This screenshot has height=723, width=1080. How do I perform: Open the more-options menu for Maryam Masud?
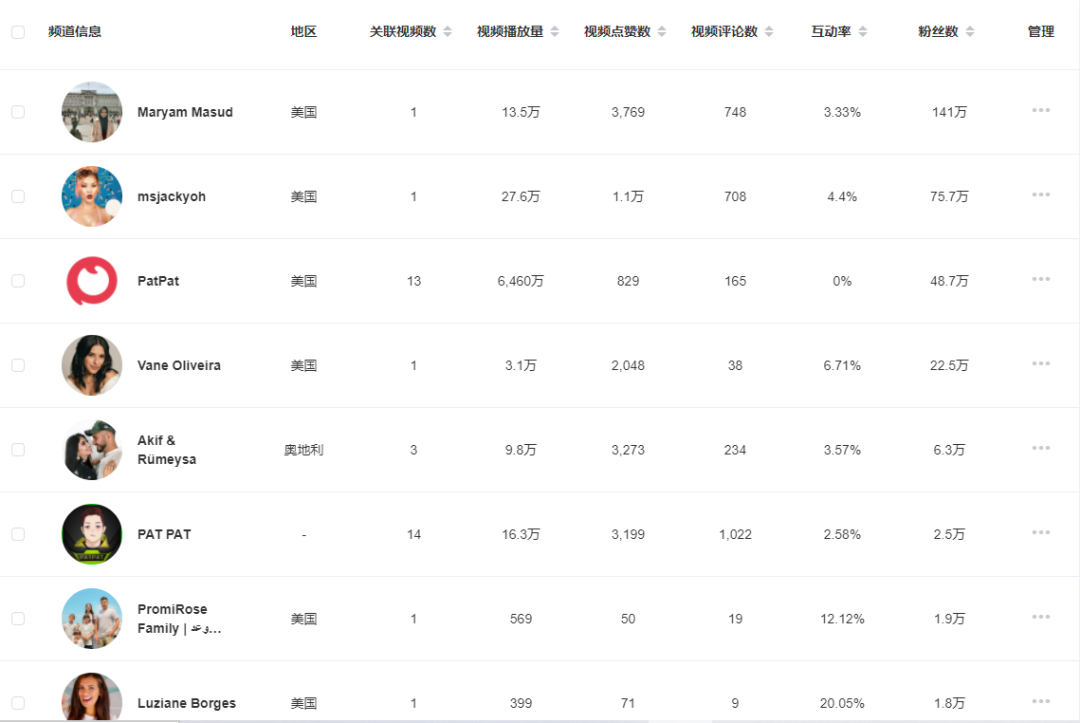(1041, 110)
